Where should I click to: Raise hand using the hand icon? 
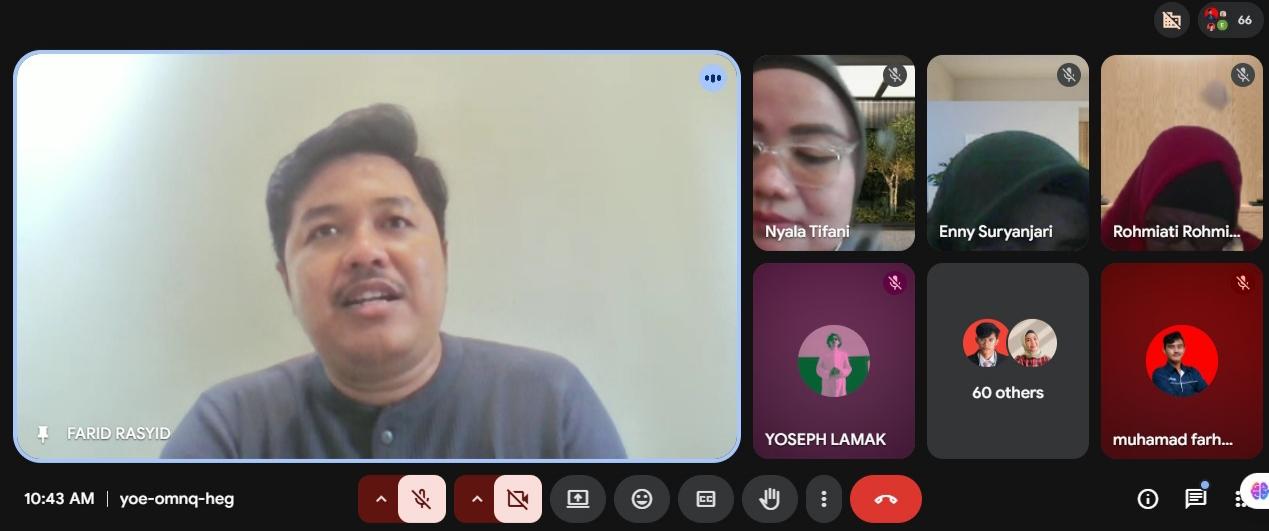[769, 499]
